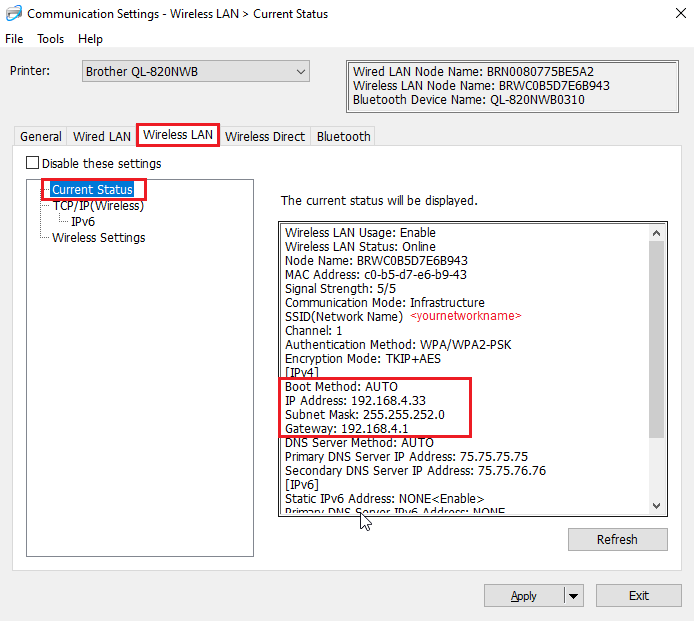This screenshot has height=621, width=694.
Task: Tick the Disable these settings checkbox
Action: [32, 163]
